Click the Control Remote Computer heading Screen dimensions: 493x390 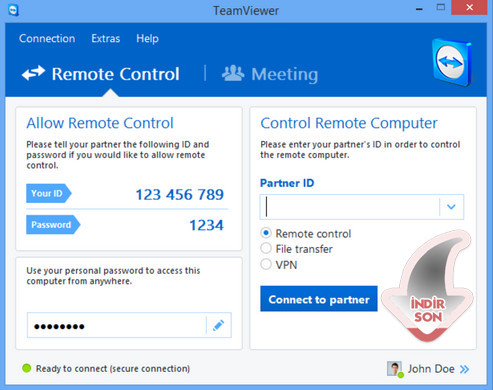click(349, 123)
